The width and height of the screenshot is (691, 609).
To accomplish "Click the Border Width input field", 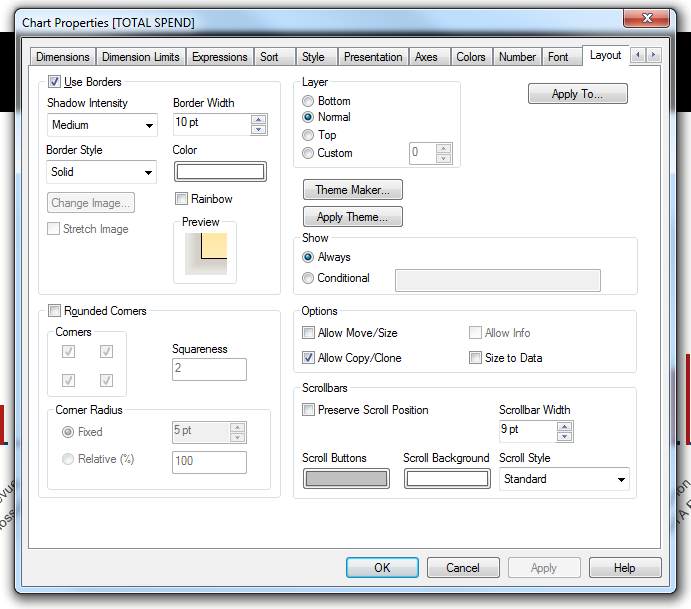I will [212, 124].
